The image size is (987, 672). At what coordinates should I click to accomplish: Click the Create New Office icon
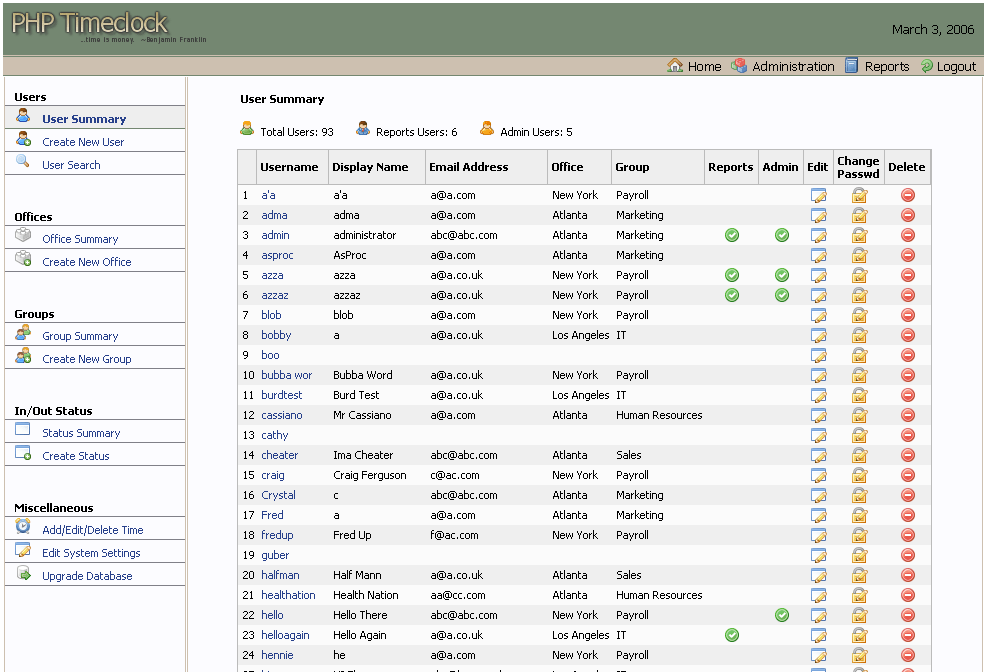[x=22, y=261]
